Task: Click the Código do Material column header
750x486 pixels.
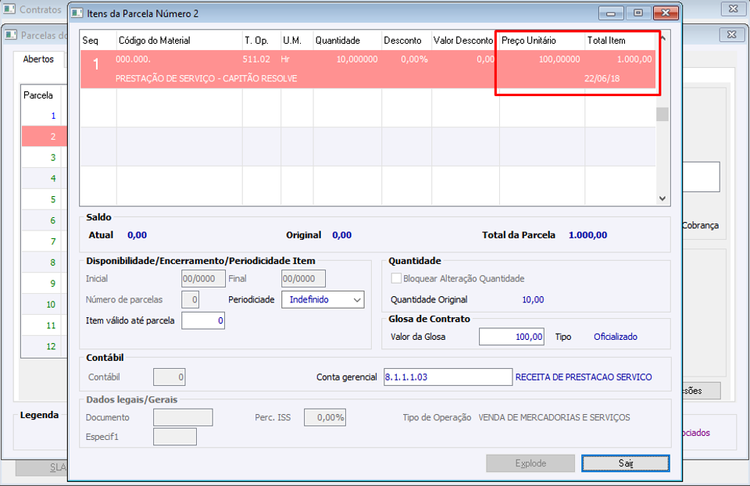Action: tap(179, 41)
